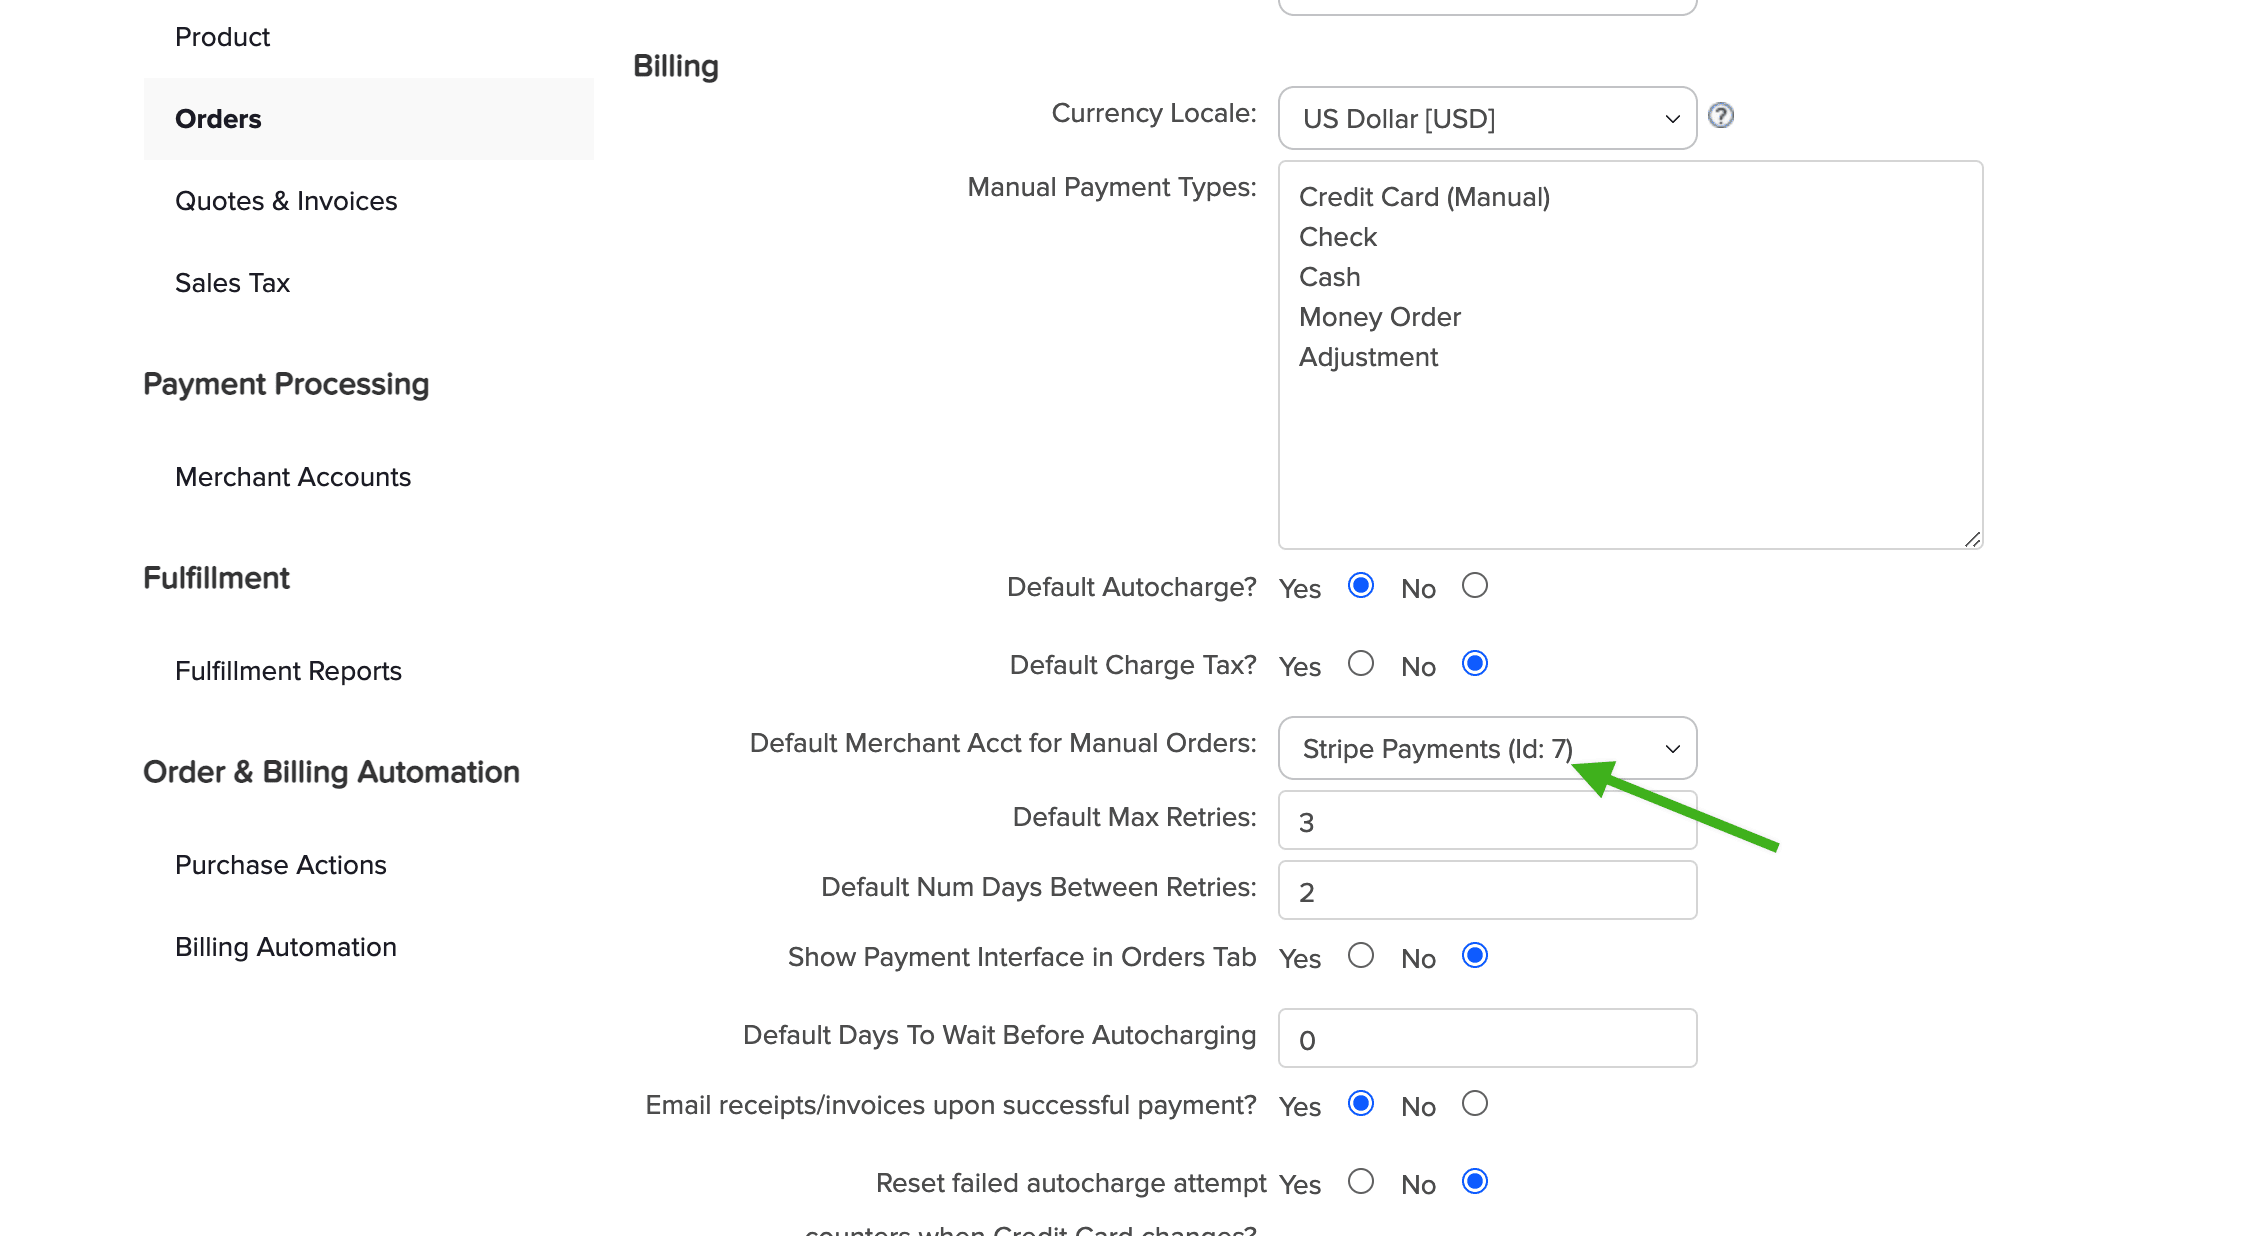Viewport: 2248px width, 1236px height.
Task: Open the Product settings menu
Action: coord(222,37)
